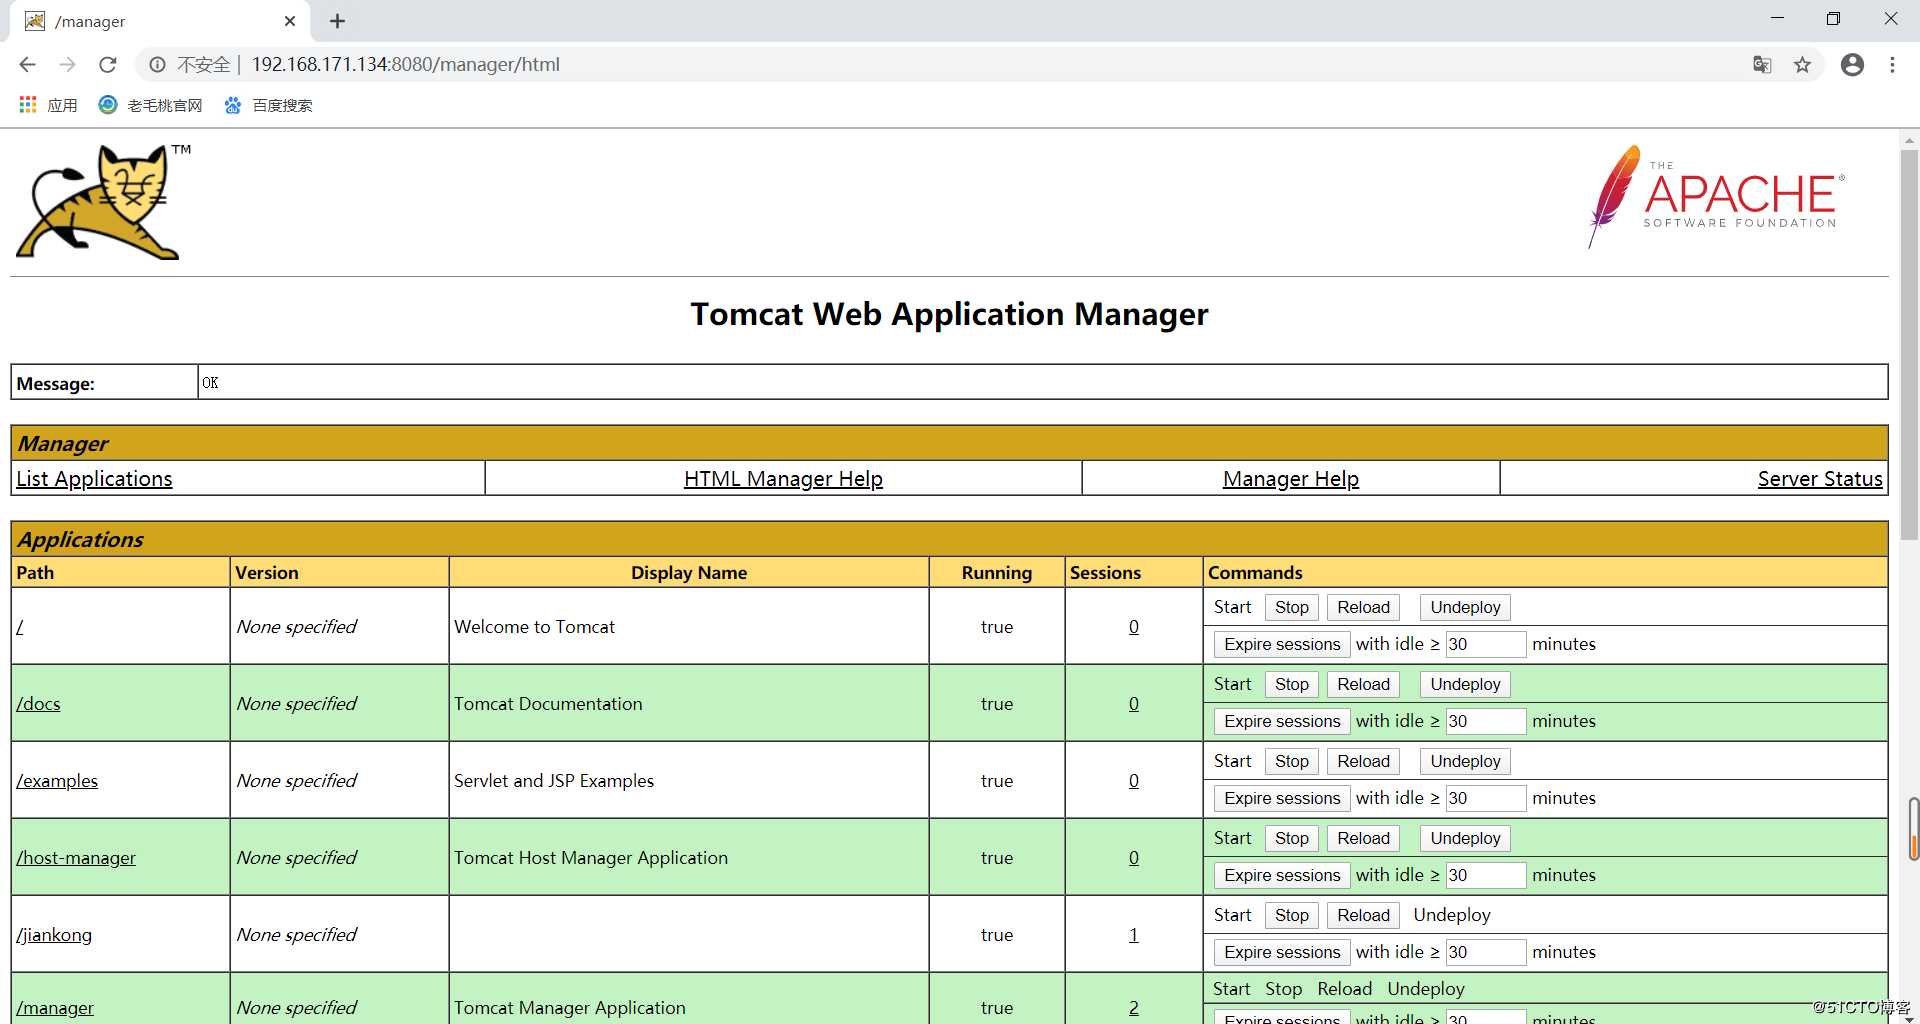Go back using the browser back arrow

coord(27,65)
